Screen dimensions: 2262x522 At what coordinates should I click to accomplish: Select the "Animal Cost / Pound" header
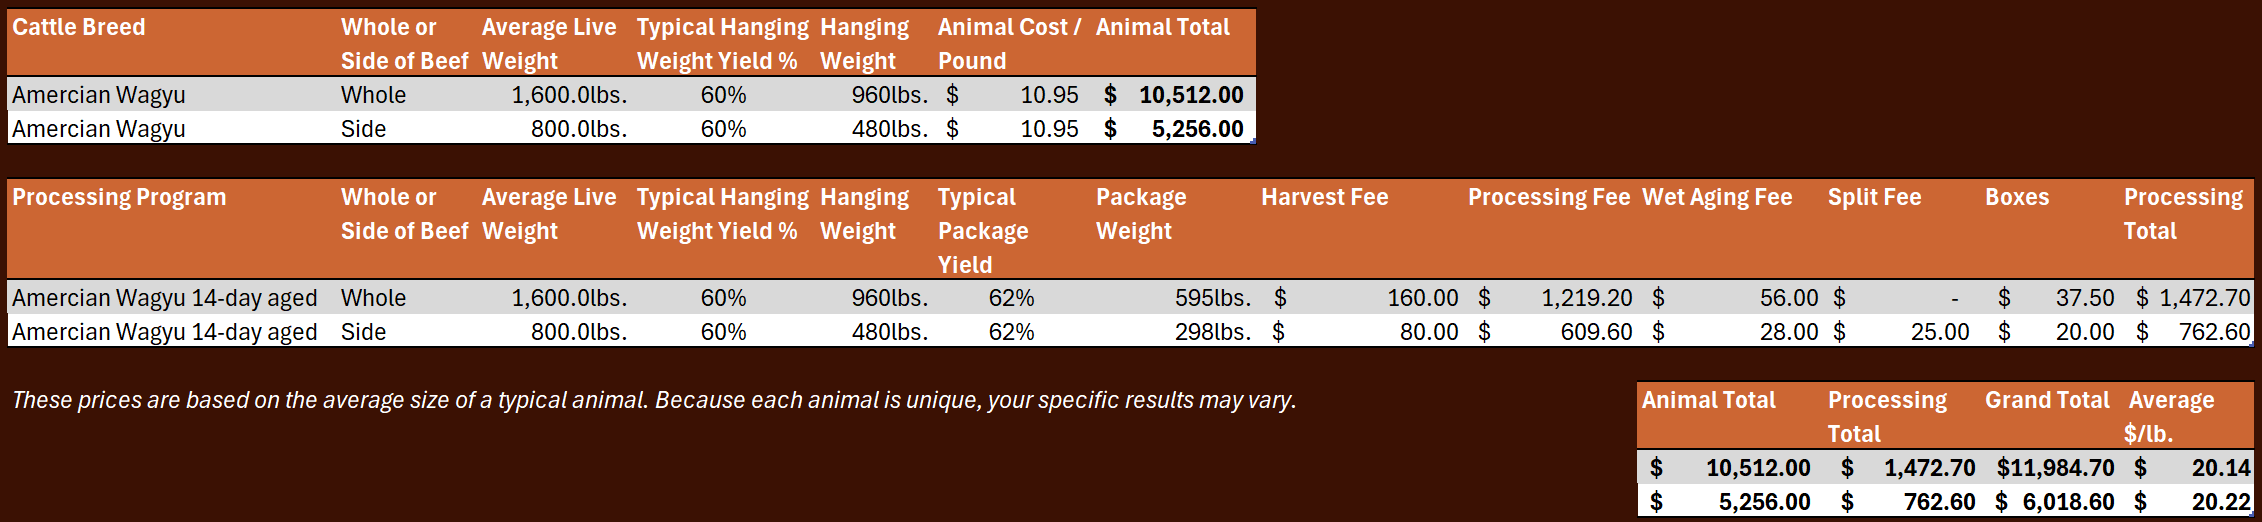(1009, 43)
